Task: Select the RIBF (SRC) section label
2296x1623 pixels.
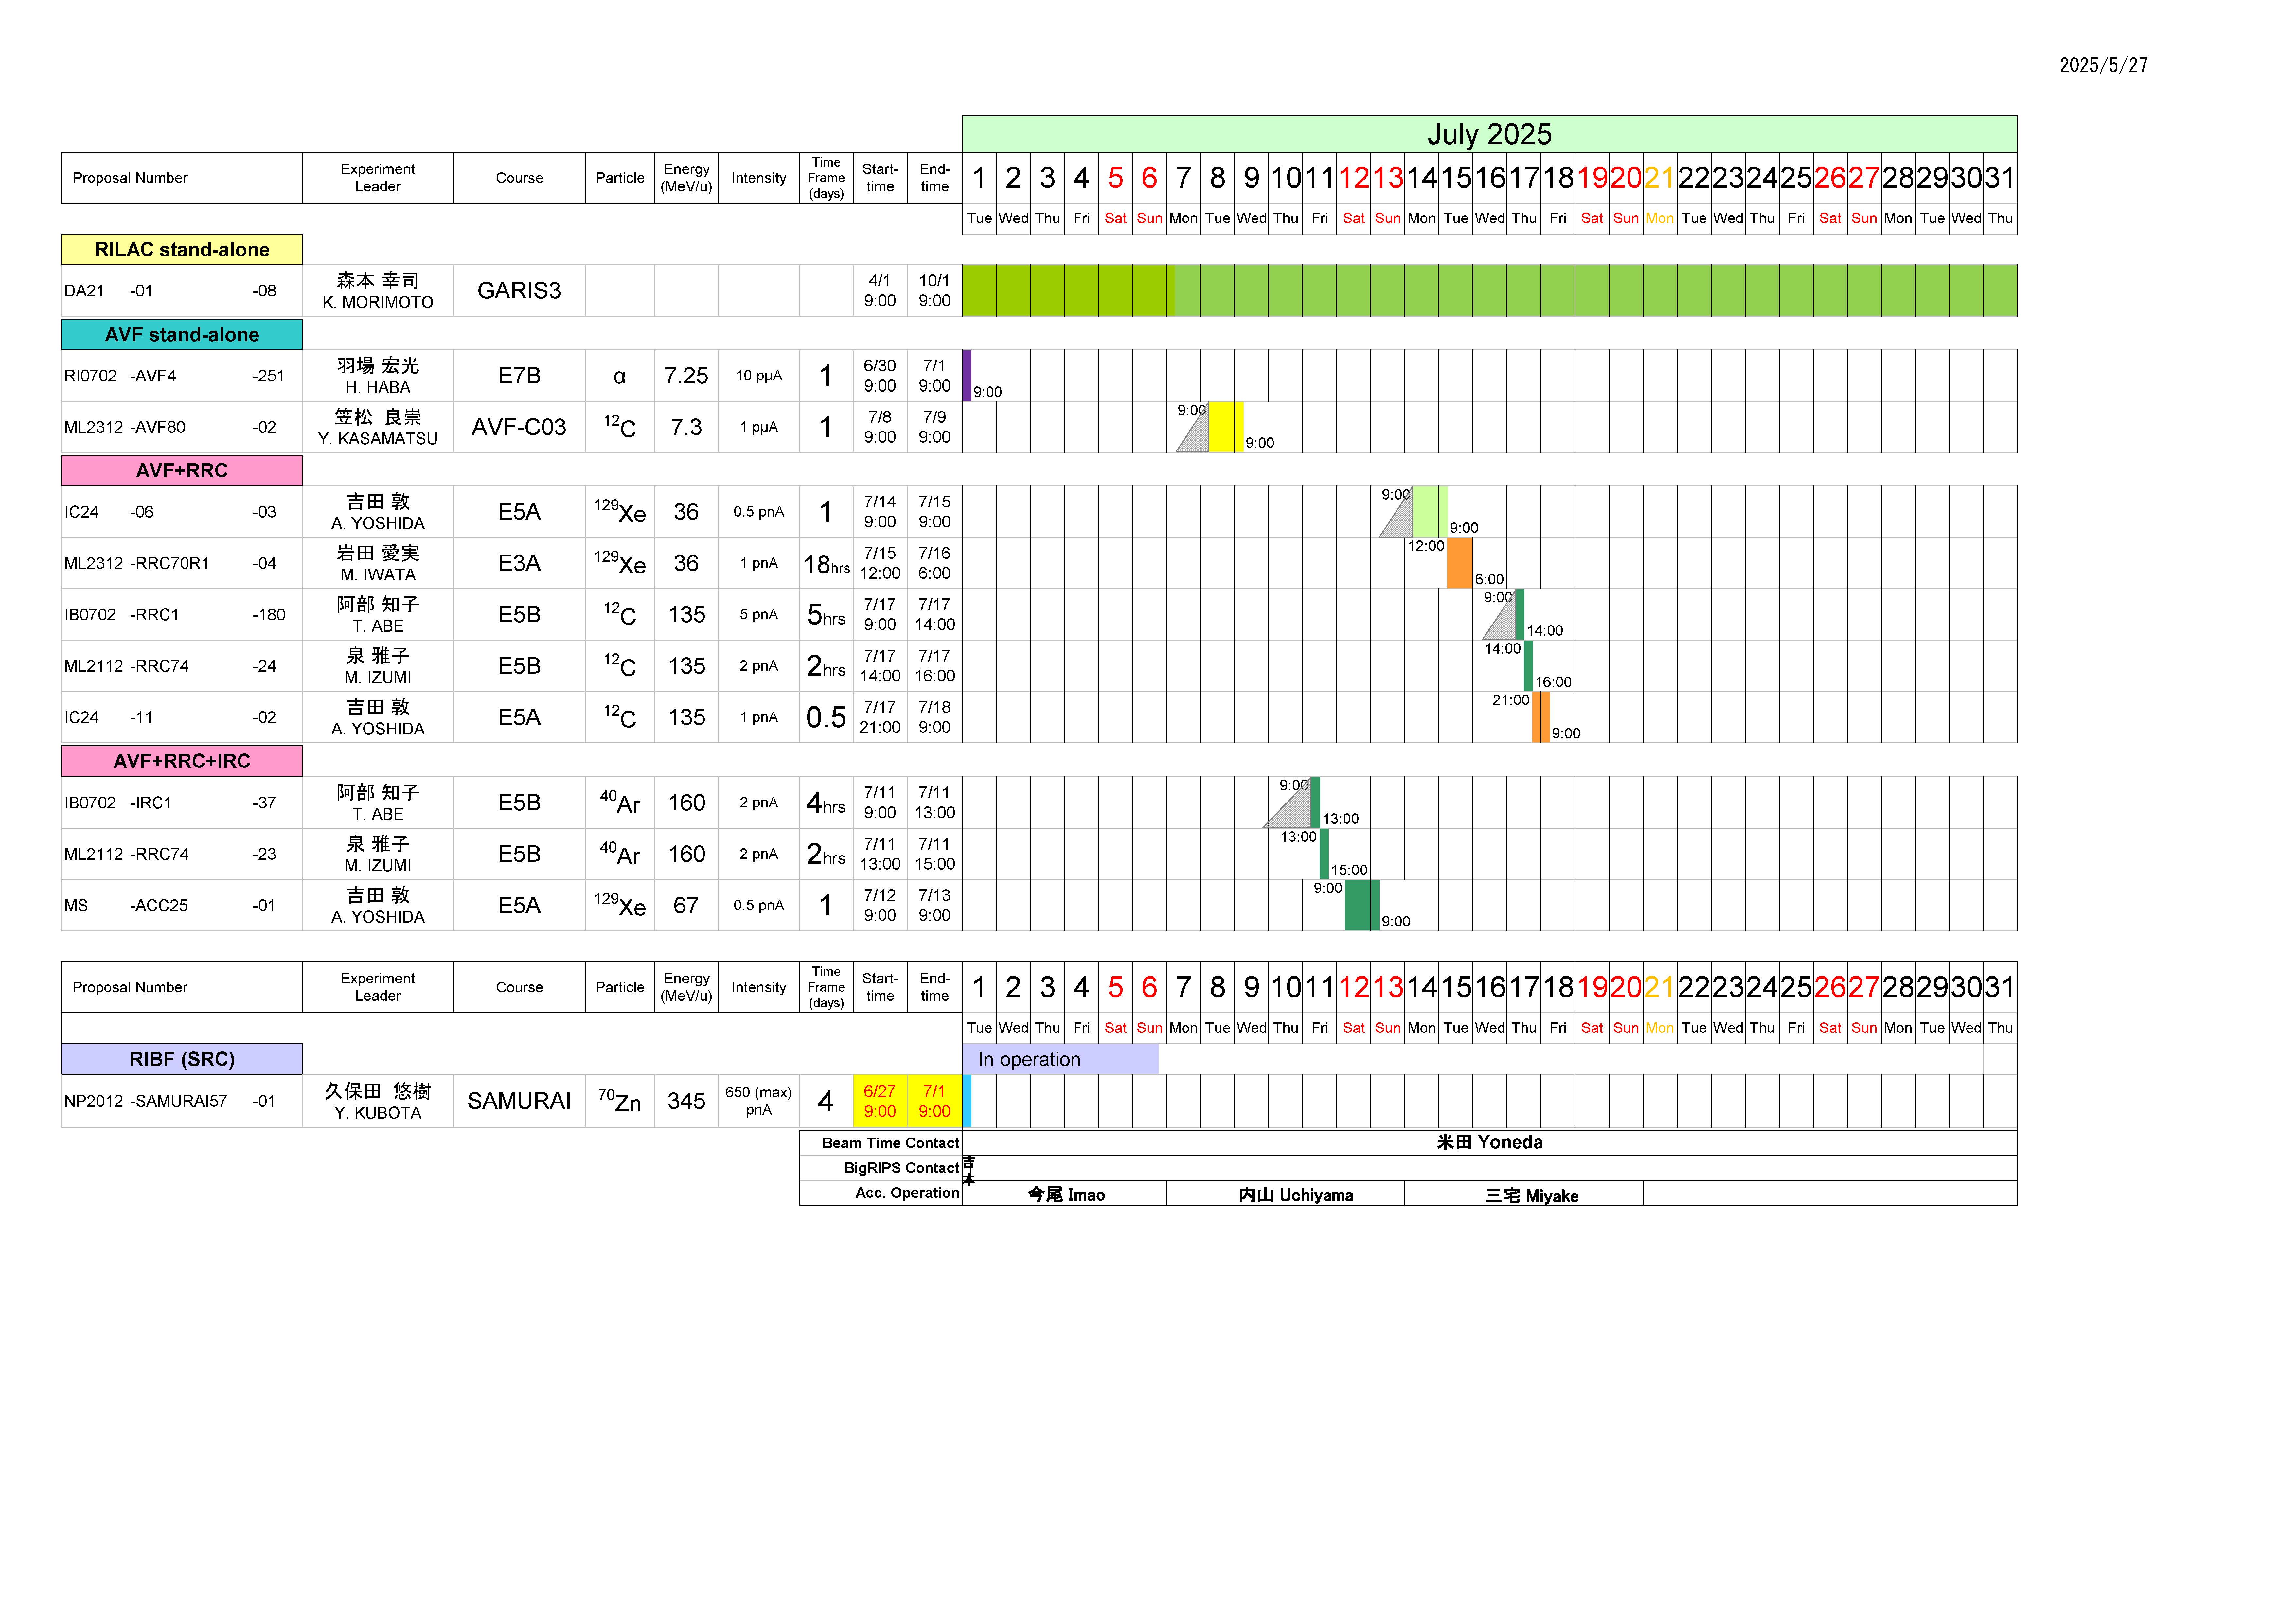Action: click(182, 1059)
